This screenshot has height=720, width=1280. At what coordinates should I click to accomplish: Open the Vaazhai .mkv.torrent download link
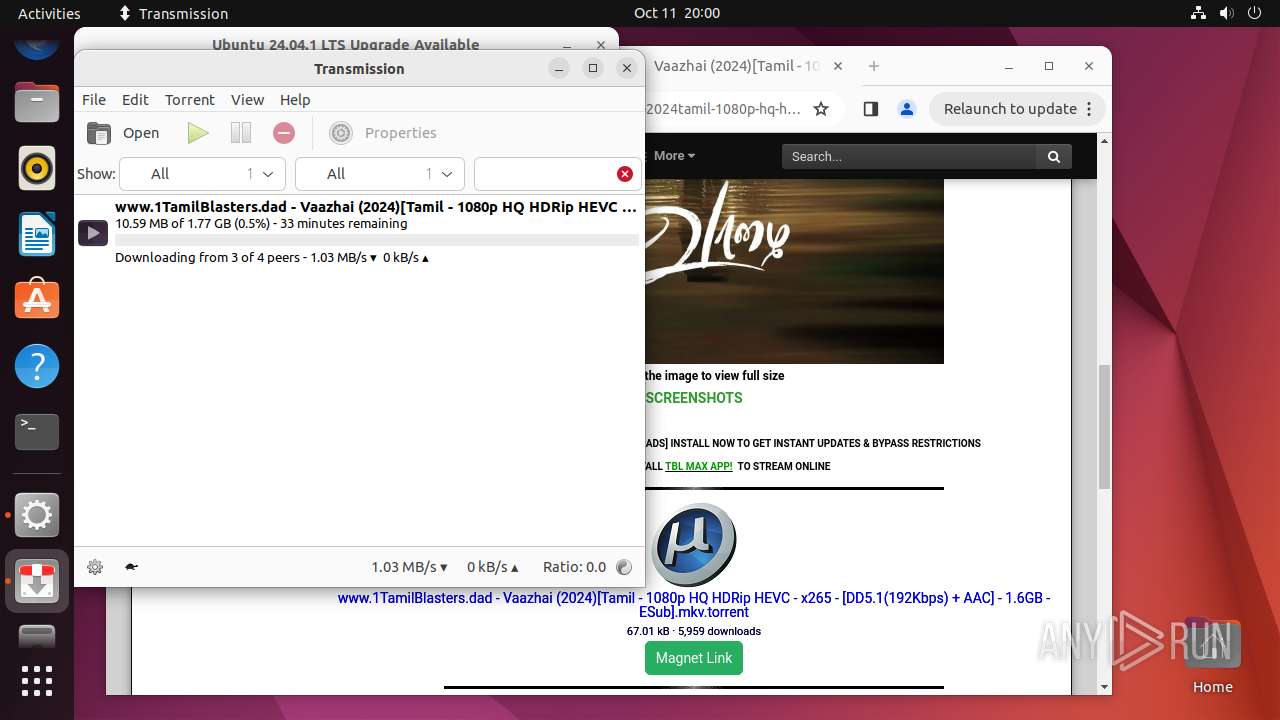(694, 605)
